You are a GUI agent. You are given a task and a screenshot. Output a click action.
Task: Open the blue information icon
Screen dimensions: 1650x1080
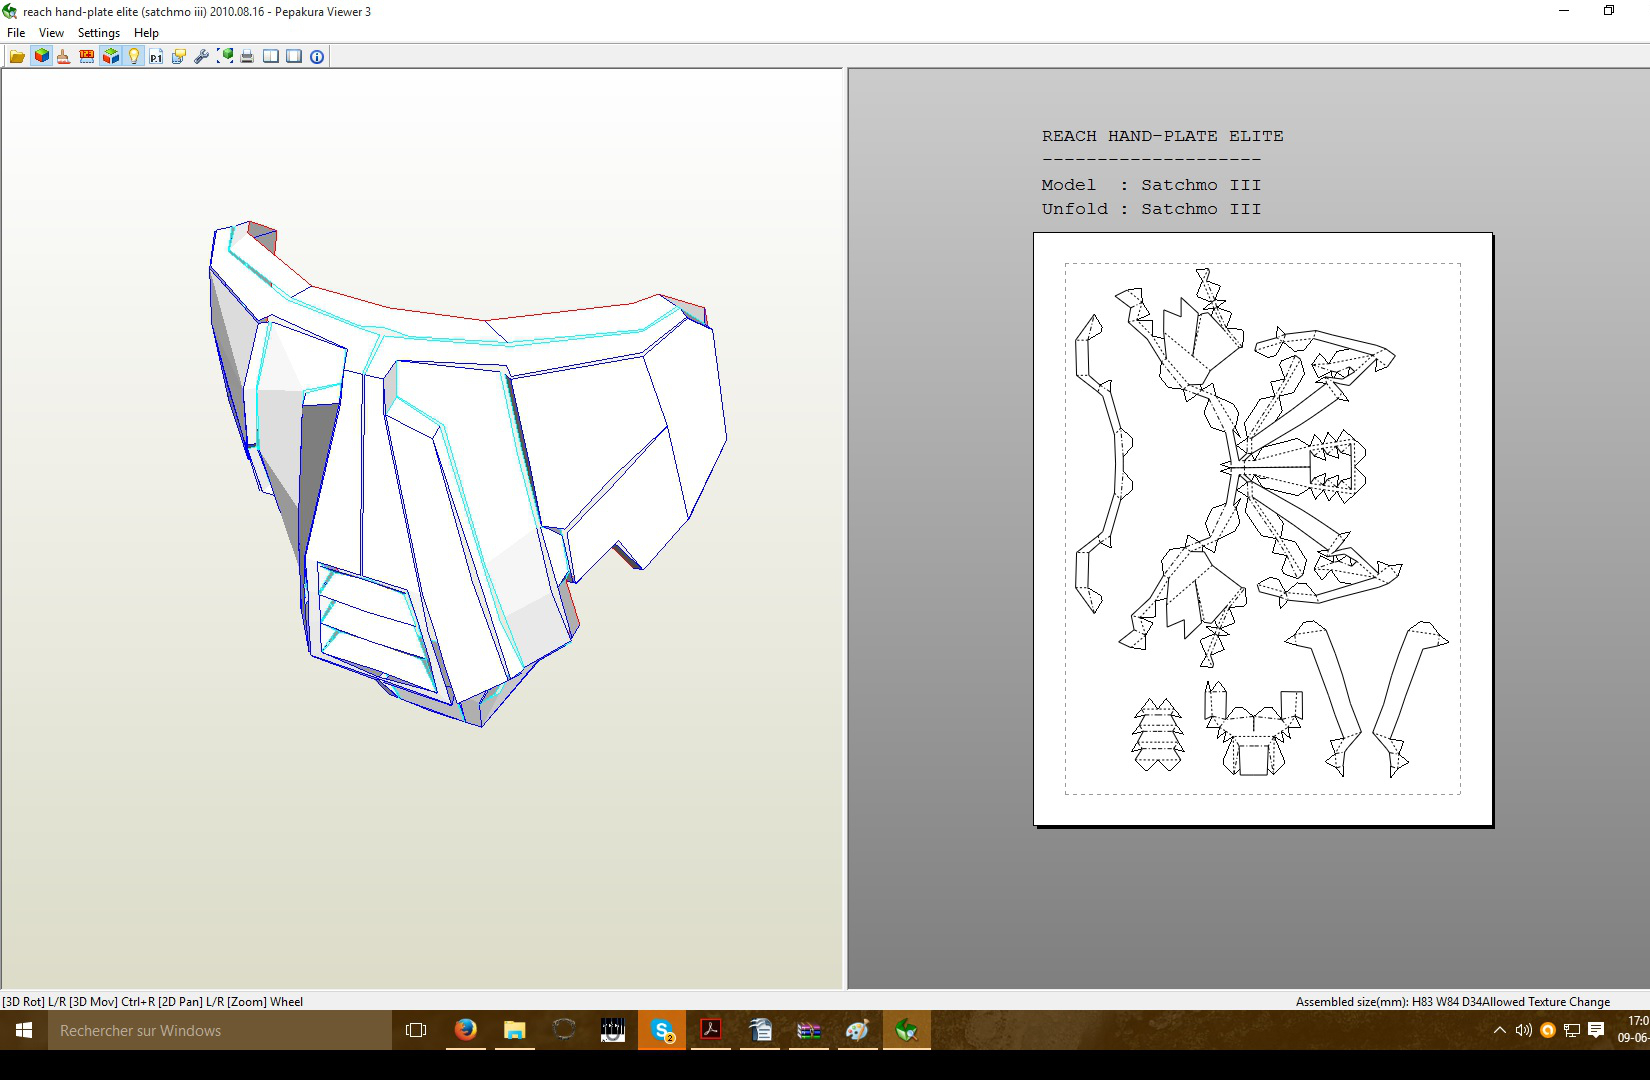pos(317,57)
